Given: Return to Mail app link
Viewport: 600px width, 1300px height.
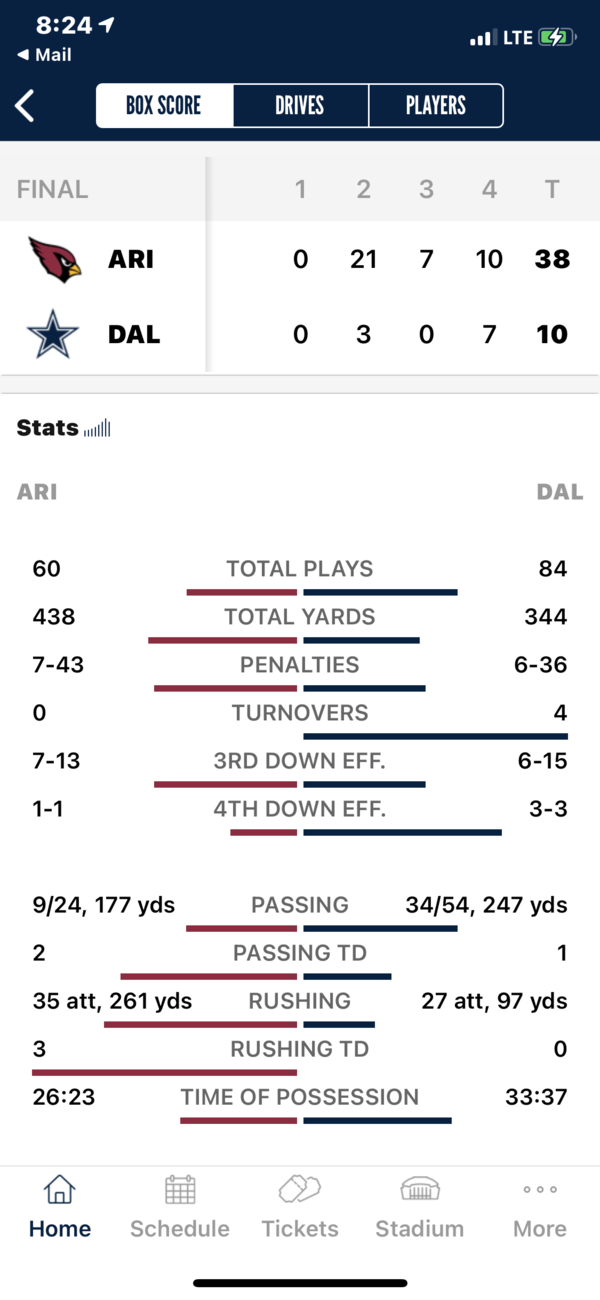Looking at the screenshot, I should 44,55.
